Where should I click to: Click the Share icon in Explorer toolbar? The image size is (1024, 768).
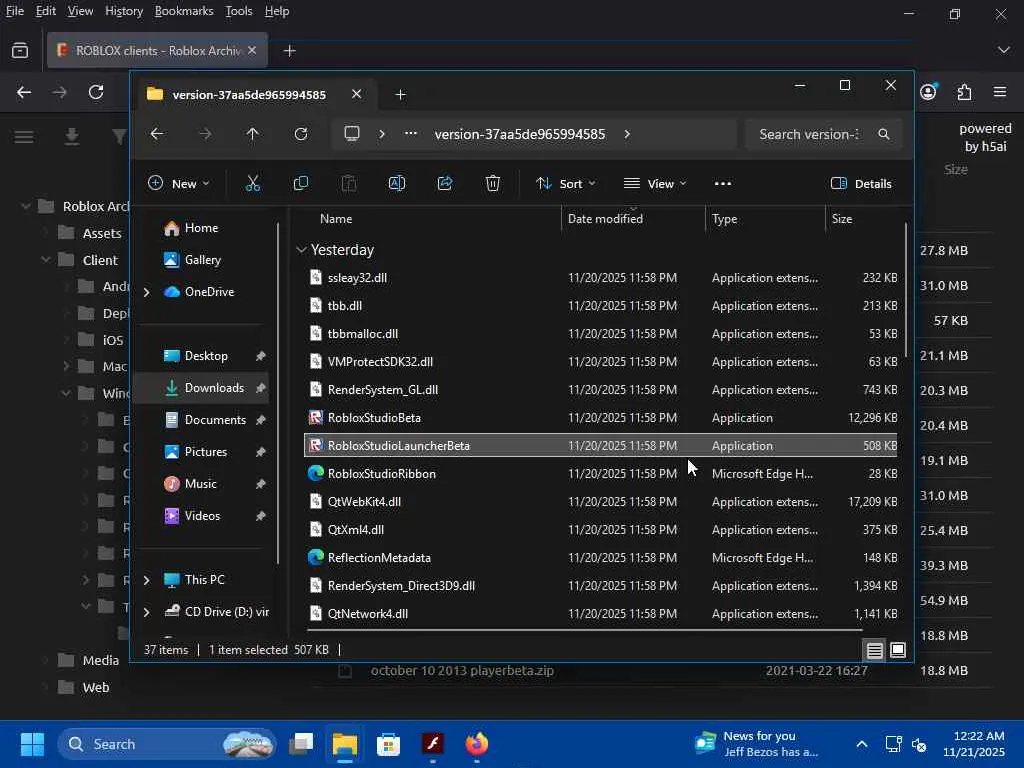point(445,184)
